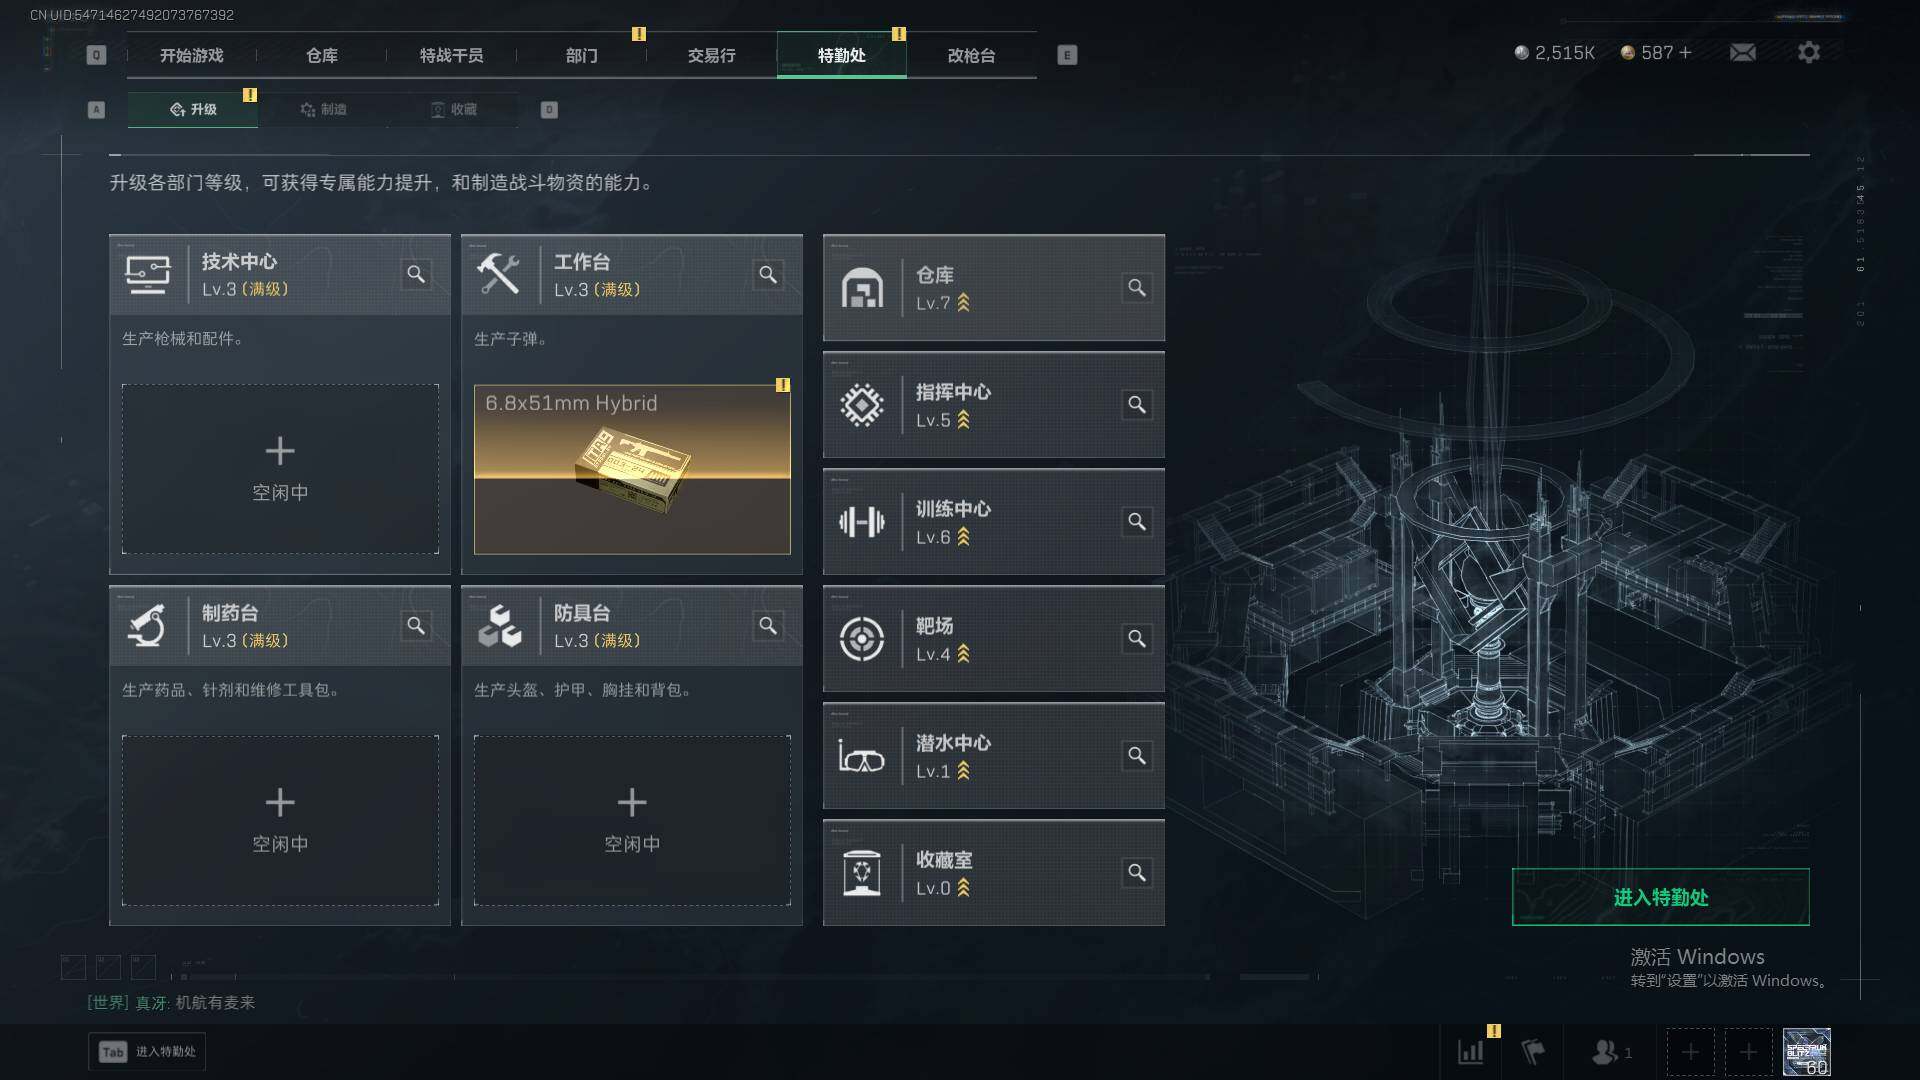Select the 潜水中心 Lv.1 upgrade row
Screen dimensions: 1920x1080
(x=993, y=756)
